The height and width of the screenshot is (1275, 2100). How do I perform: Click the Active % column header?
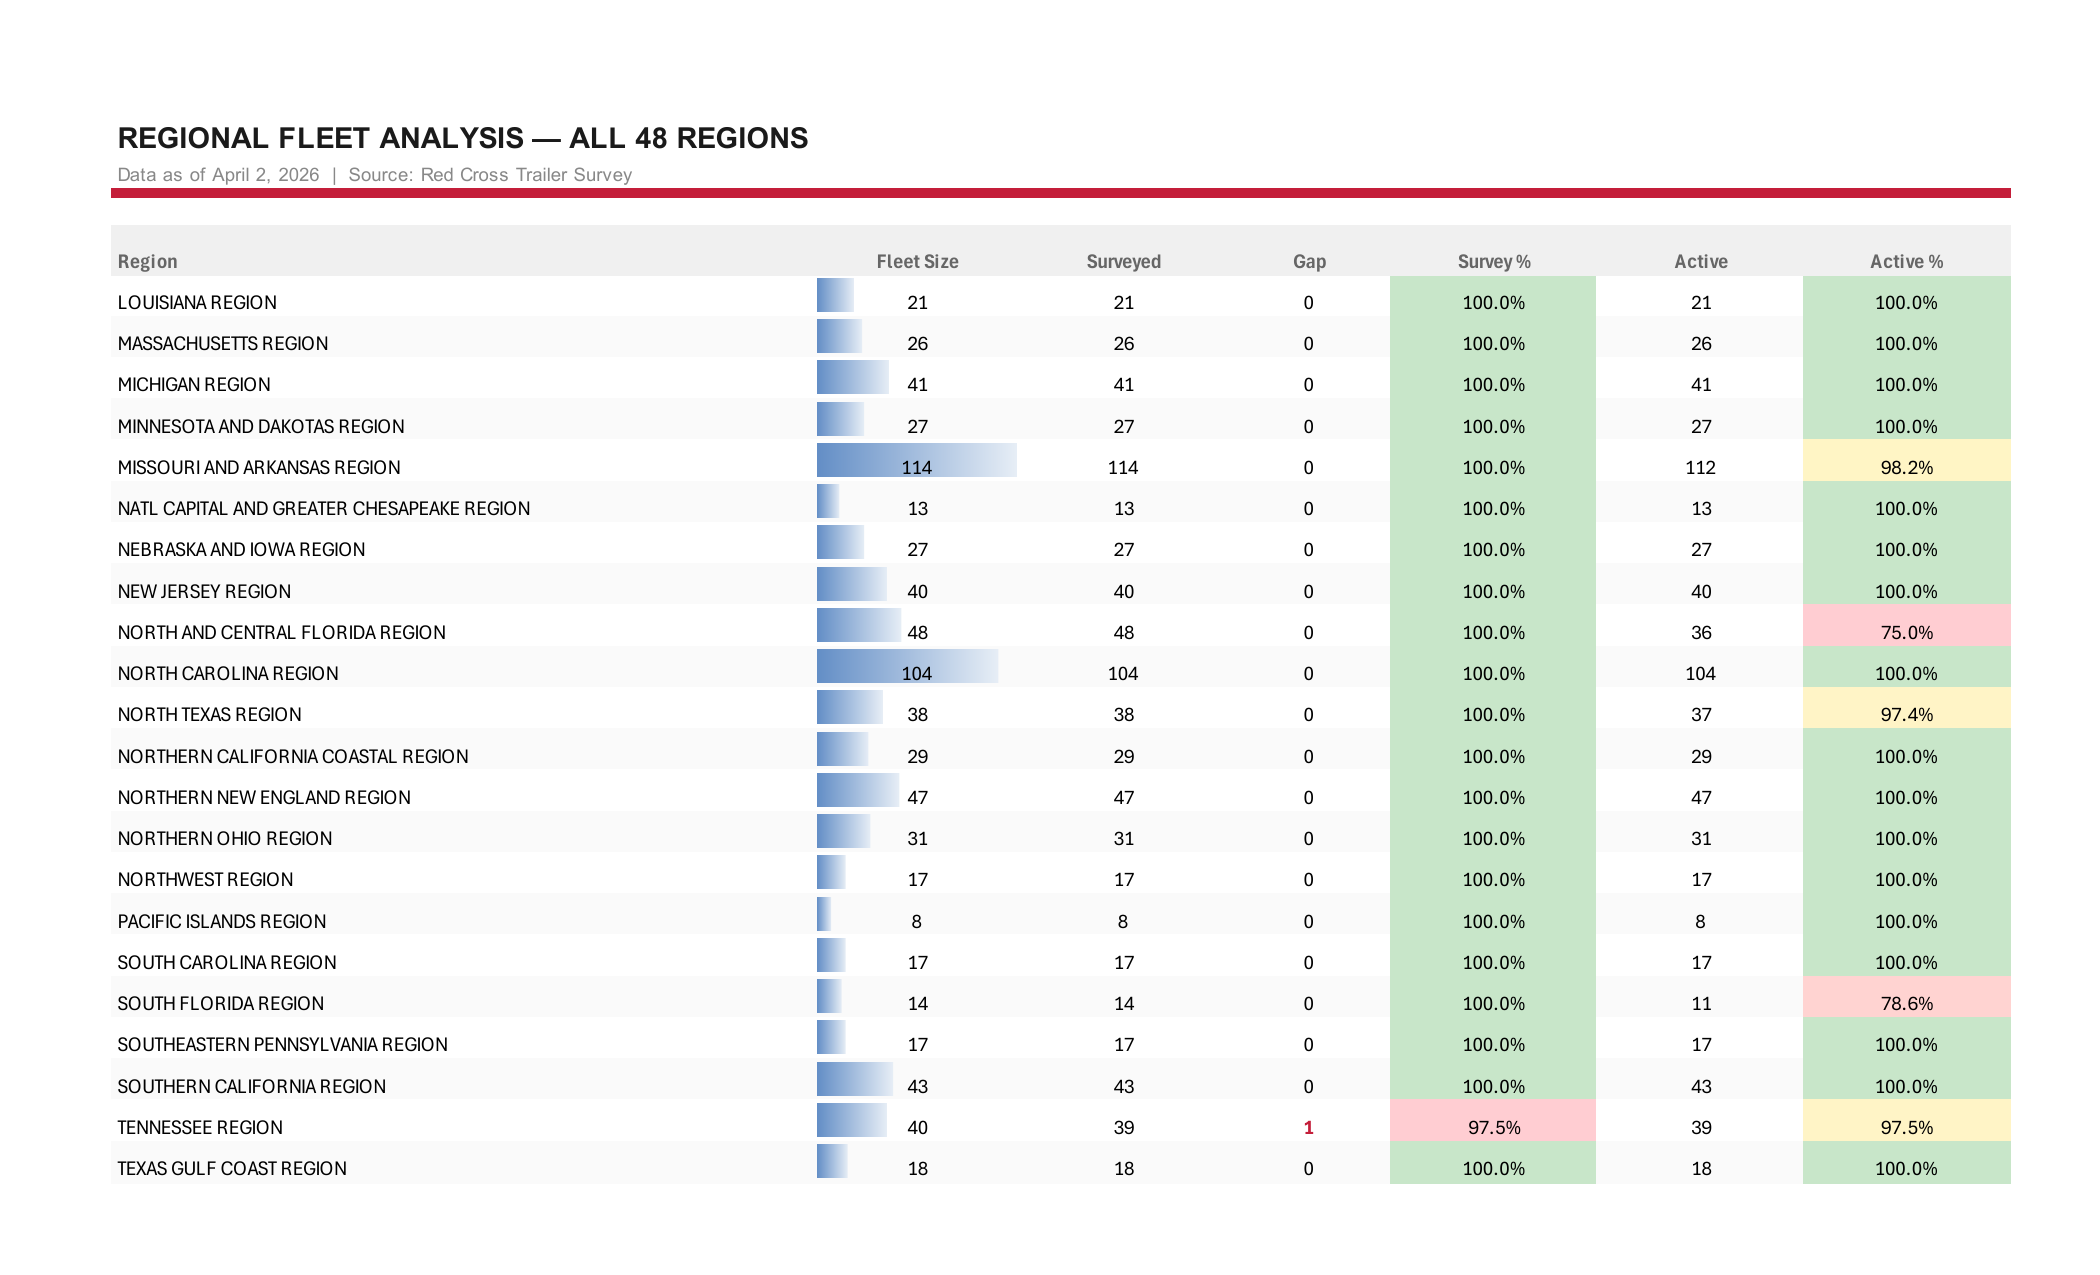pyautogui.click(x=1906, y=261)
